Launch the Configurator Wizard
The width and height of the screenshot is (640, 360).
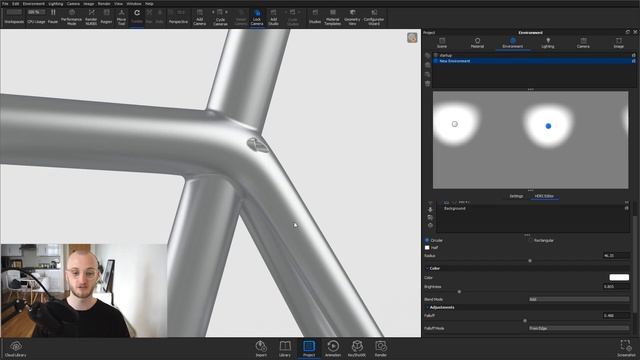click(374, 18)
